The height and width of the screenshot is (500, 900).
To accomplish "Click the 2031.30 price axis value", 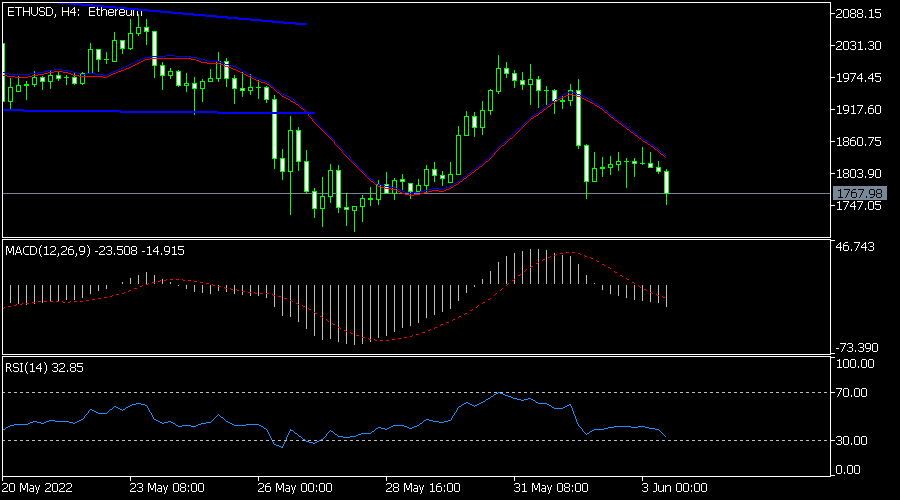I will click(858, 45).
